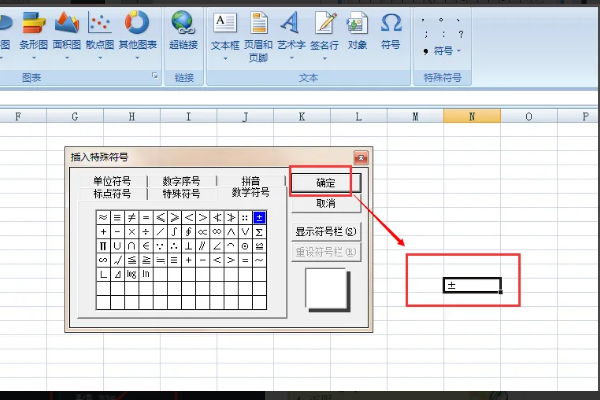Confirm with the 确定 button
Viewport: 600px width, 400px height.
[326, 183]
